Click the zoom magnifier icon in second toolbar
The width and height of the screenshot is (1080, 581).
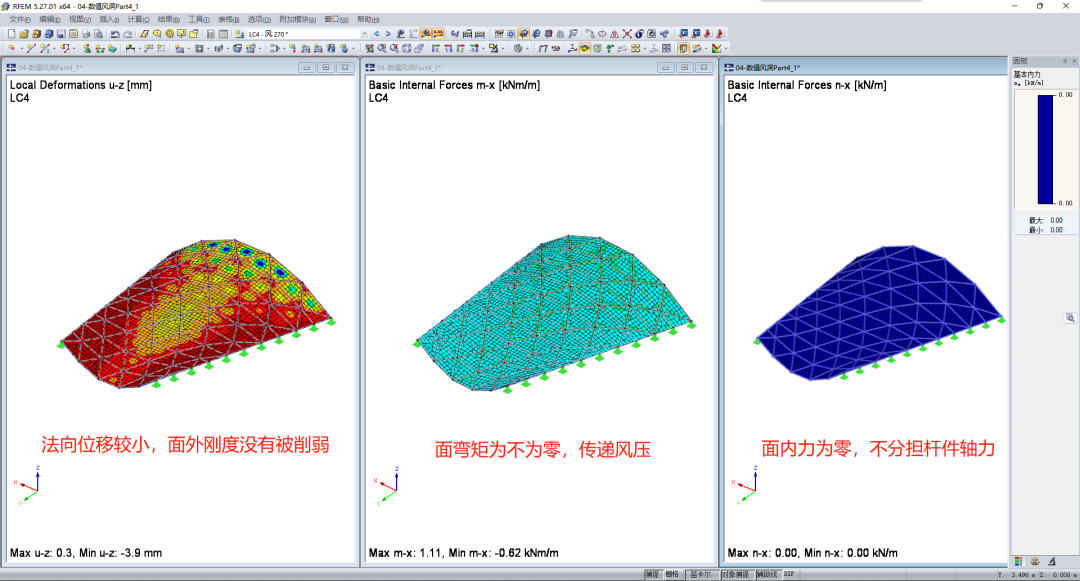(x=382, y=48)
